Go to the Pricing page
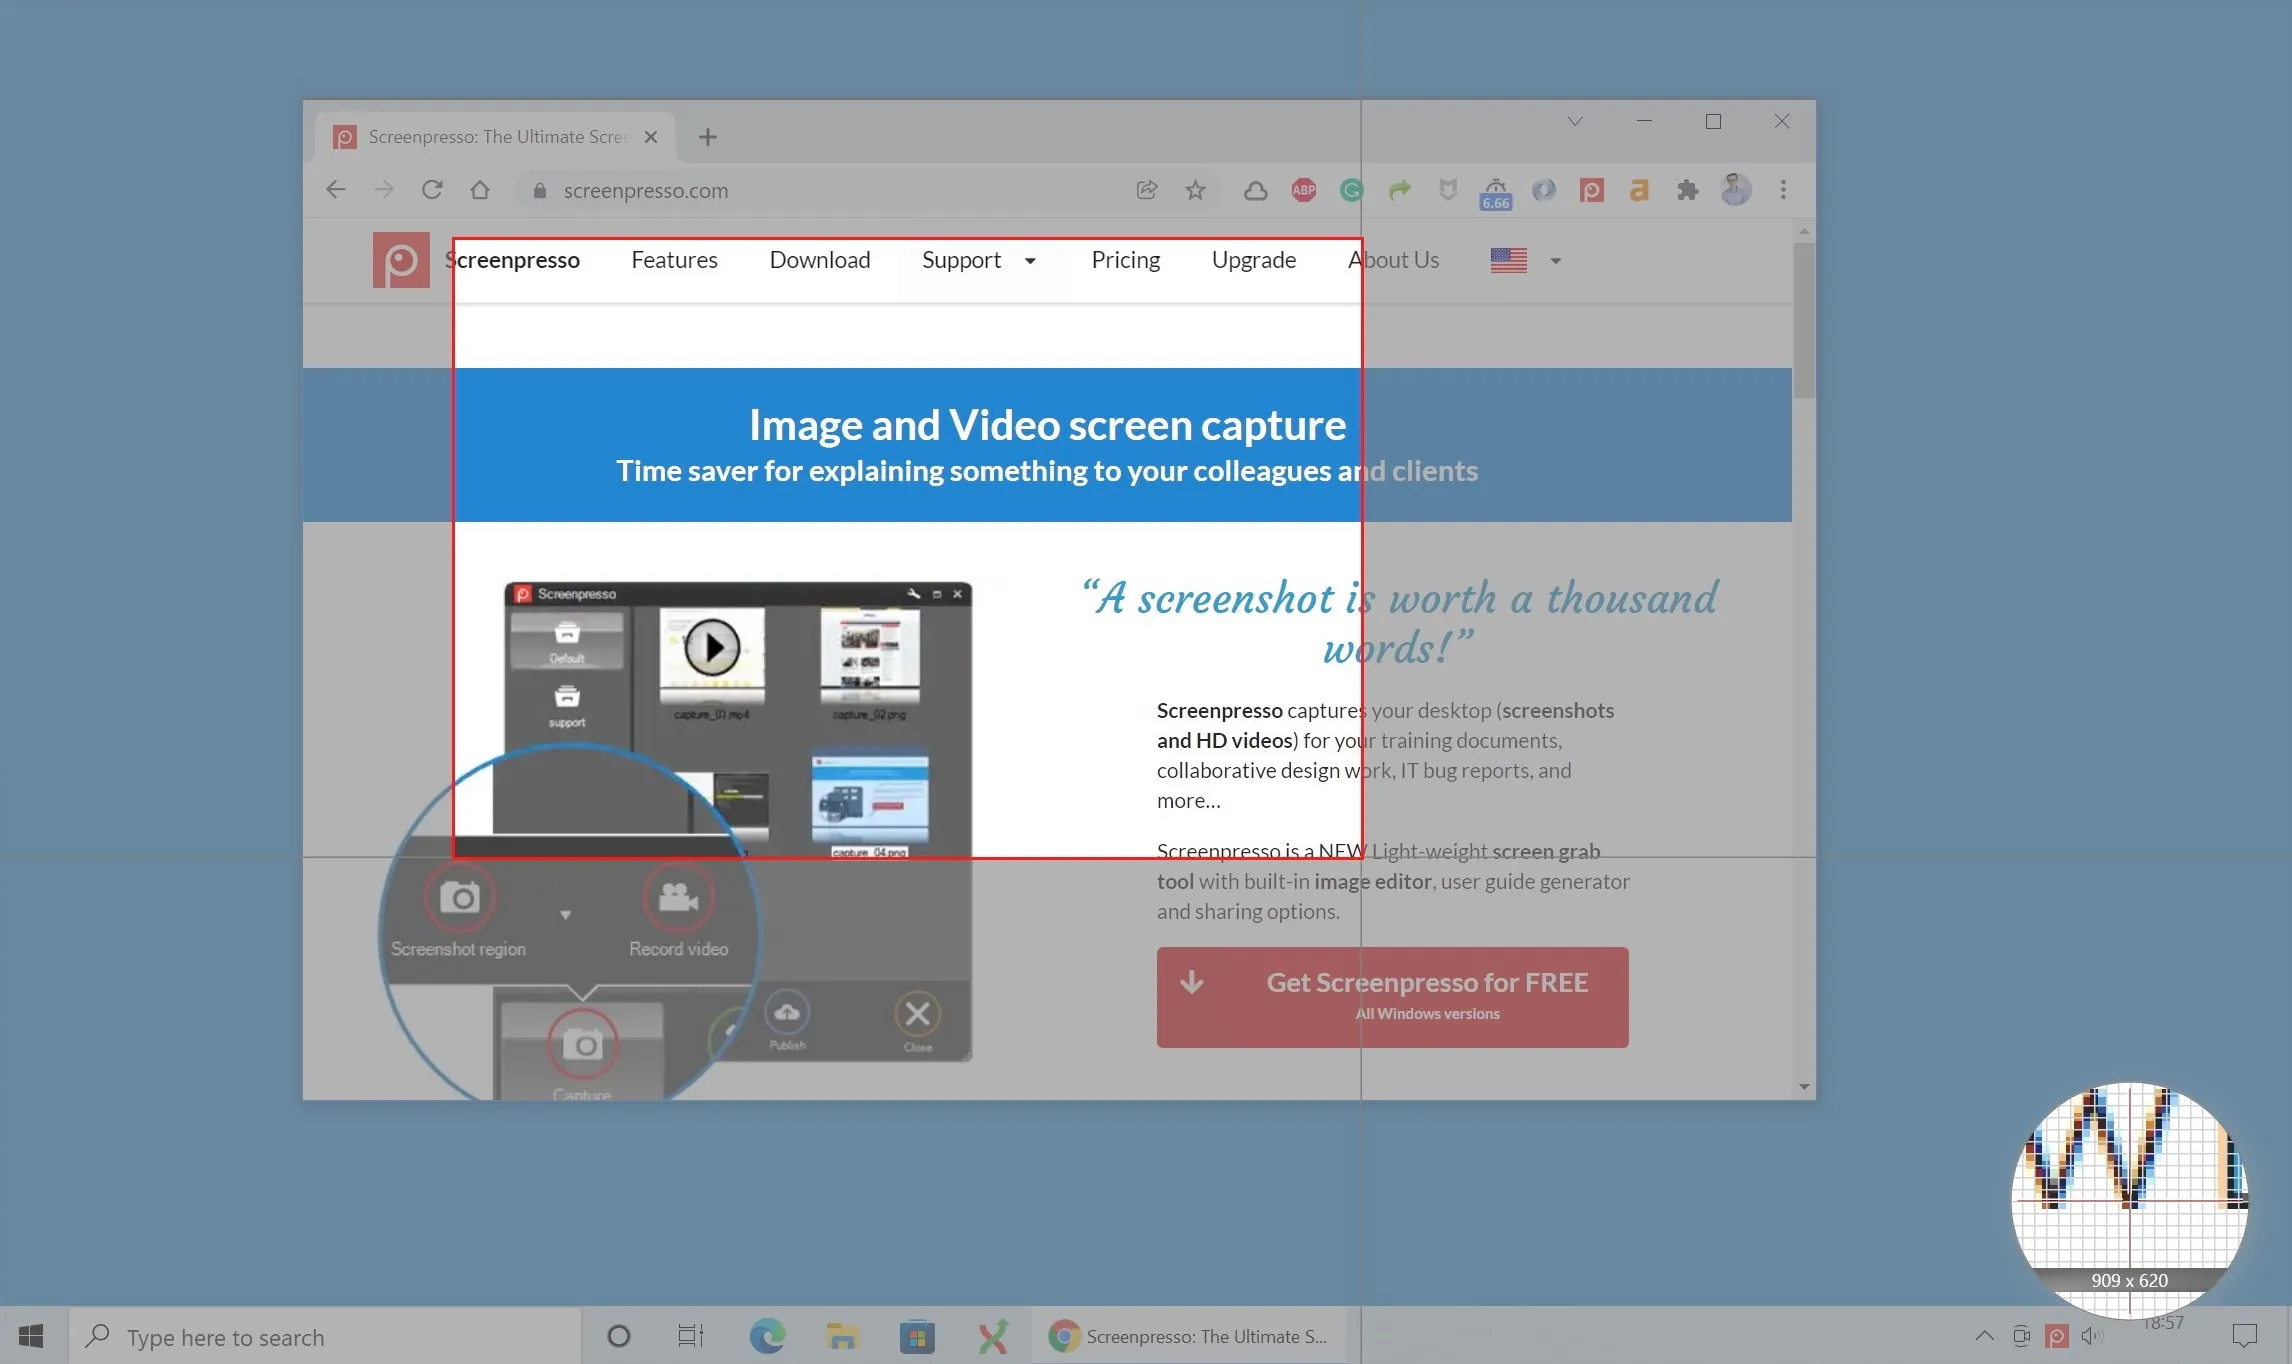 pyautogui.click(x=1125, y=260)
